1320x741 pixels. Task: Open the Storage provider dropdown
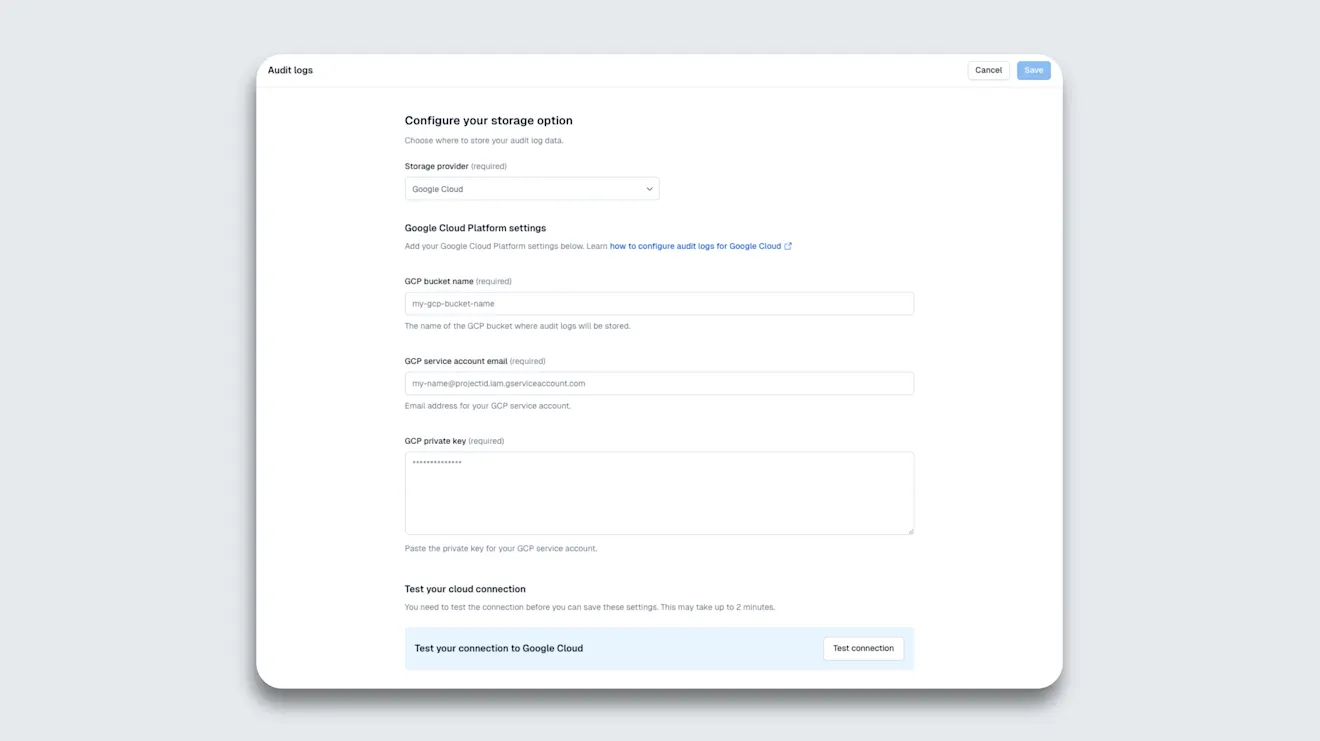(531, 188)
